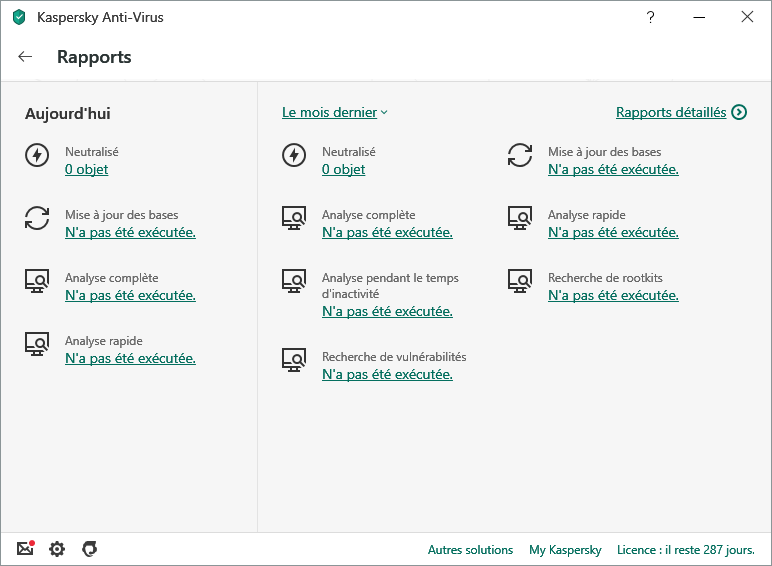Open Autres solutions in the footer
Image resolution: width=772 pixels, height=566 pixels.
click(x=470, y=550)
